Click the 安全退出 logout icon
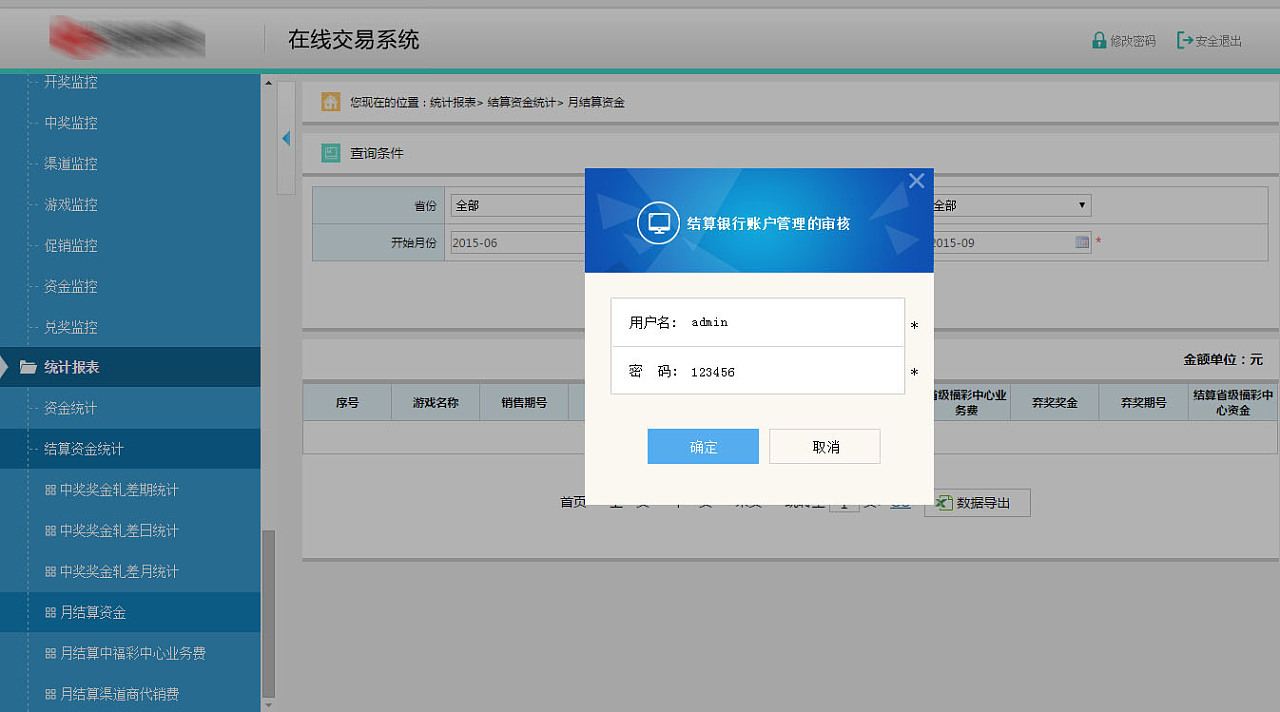 click(1185, 41)
